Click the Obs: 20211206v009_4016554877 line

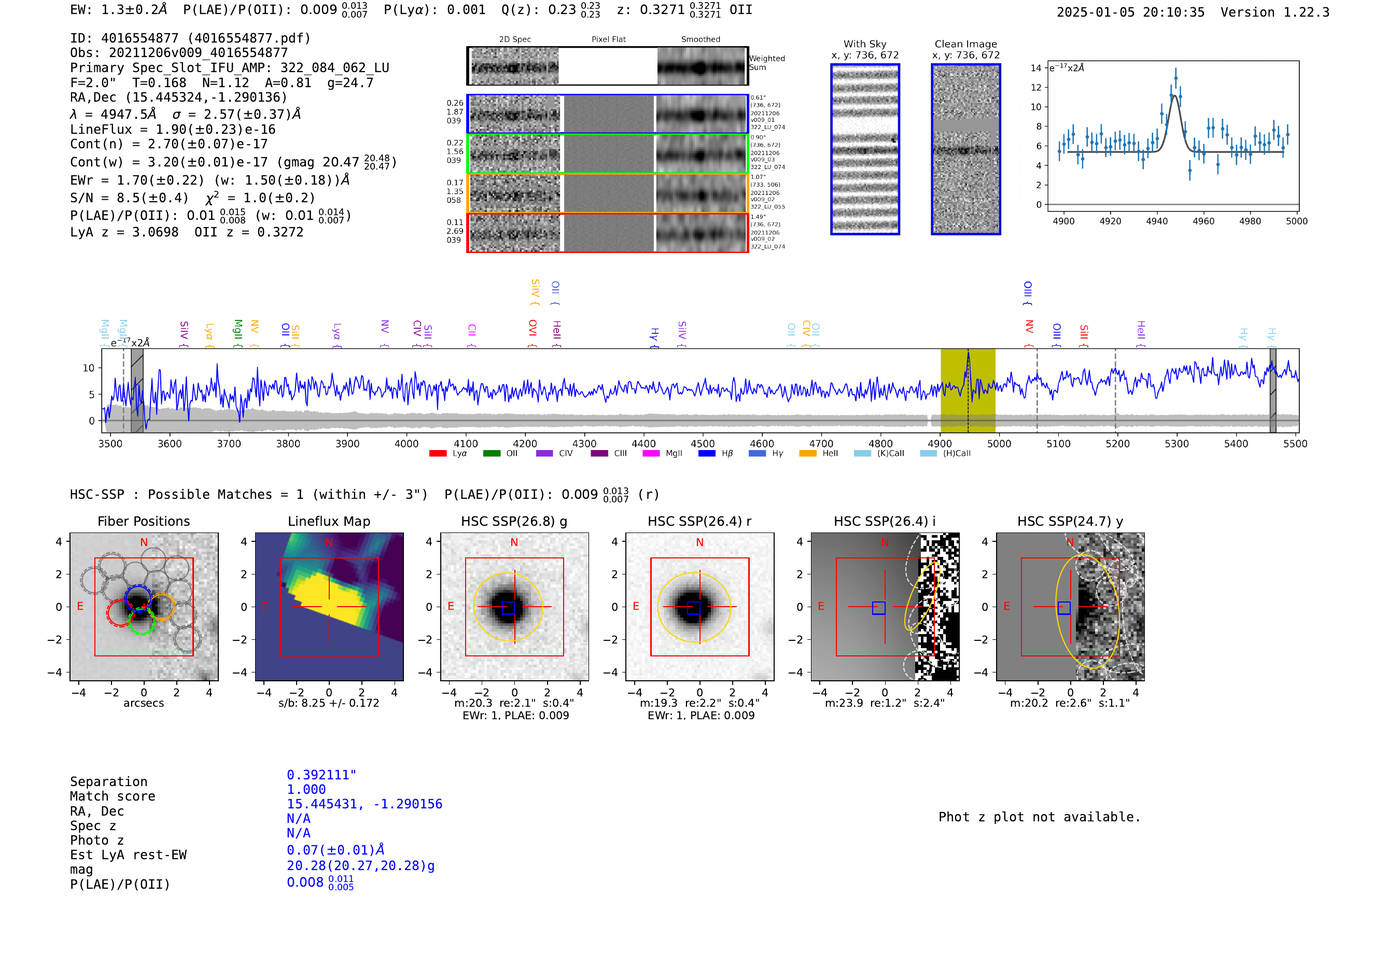179,53
